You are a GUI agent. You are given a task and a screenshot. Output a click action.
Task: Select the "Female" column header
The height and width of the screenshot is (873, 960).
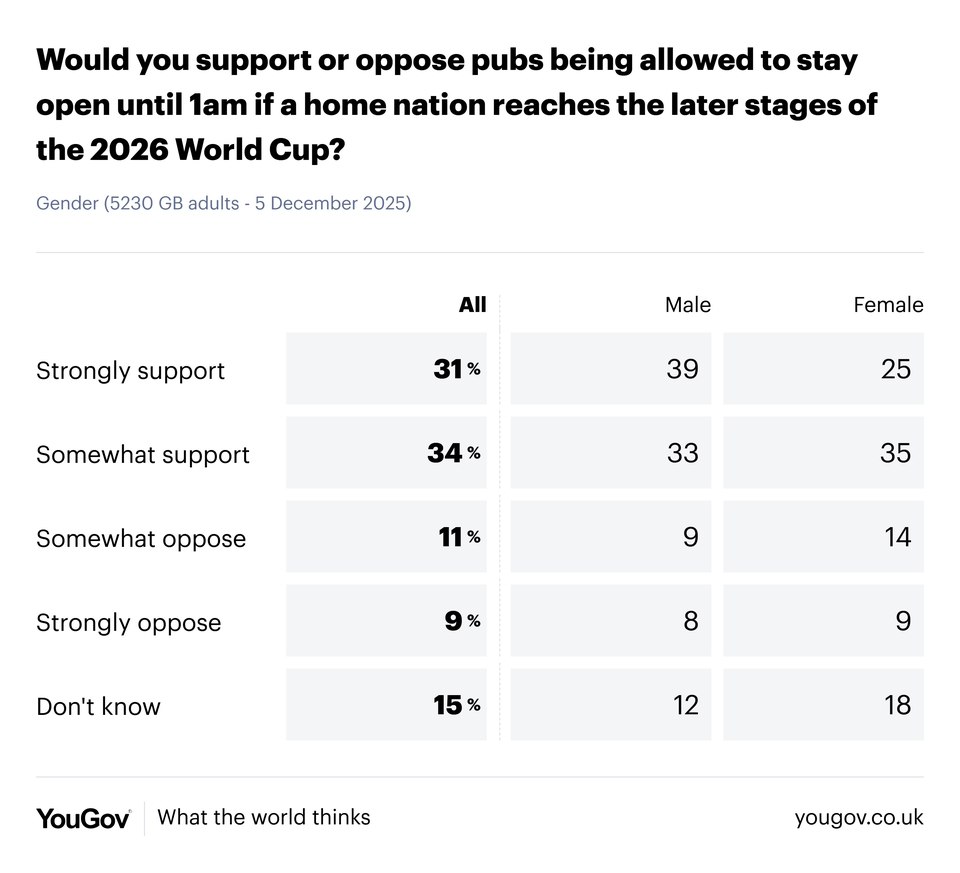888,305
